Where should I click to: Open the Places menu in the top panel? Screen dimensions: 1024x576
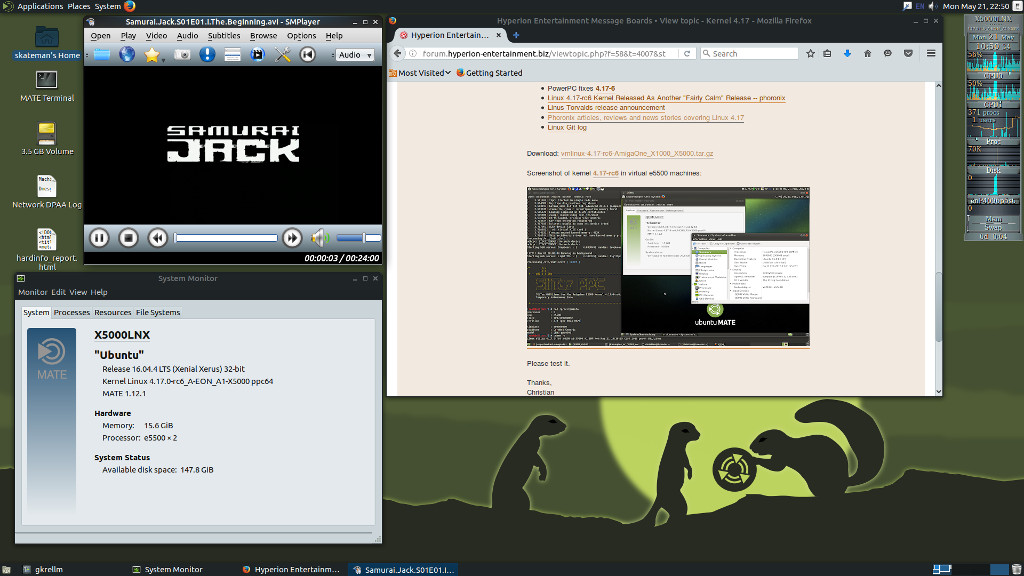coord(79,7)
